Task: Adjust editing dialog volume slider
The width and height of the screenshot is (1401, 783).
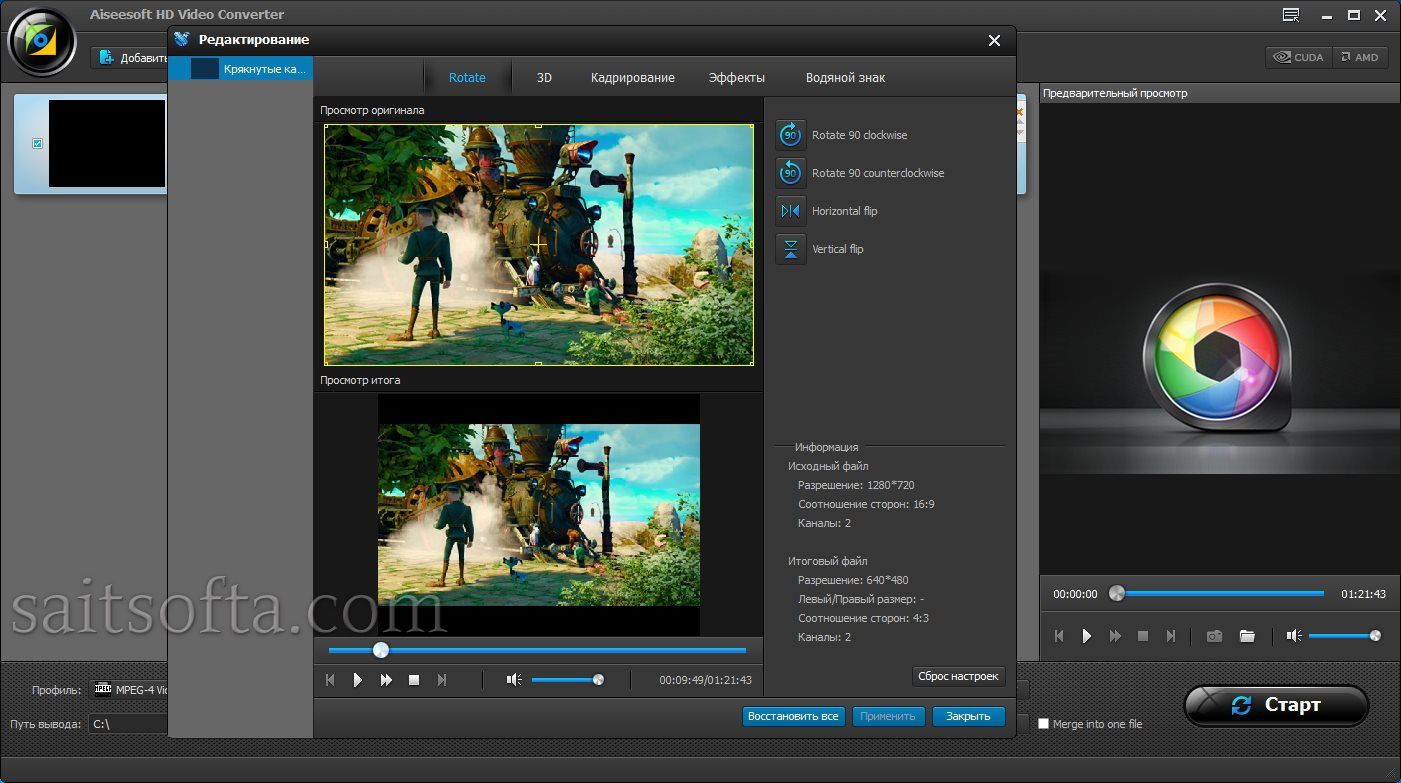Action: pos(567,680)
